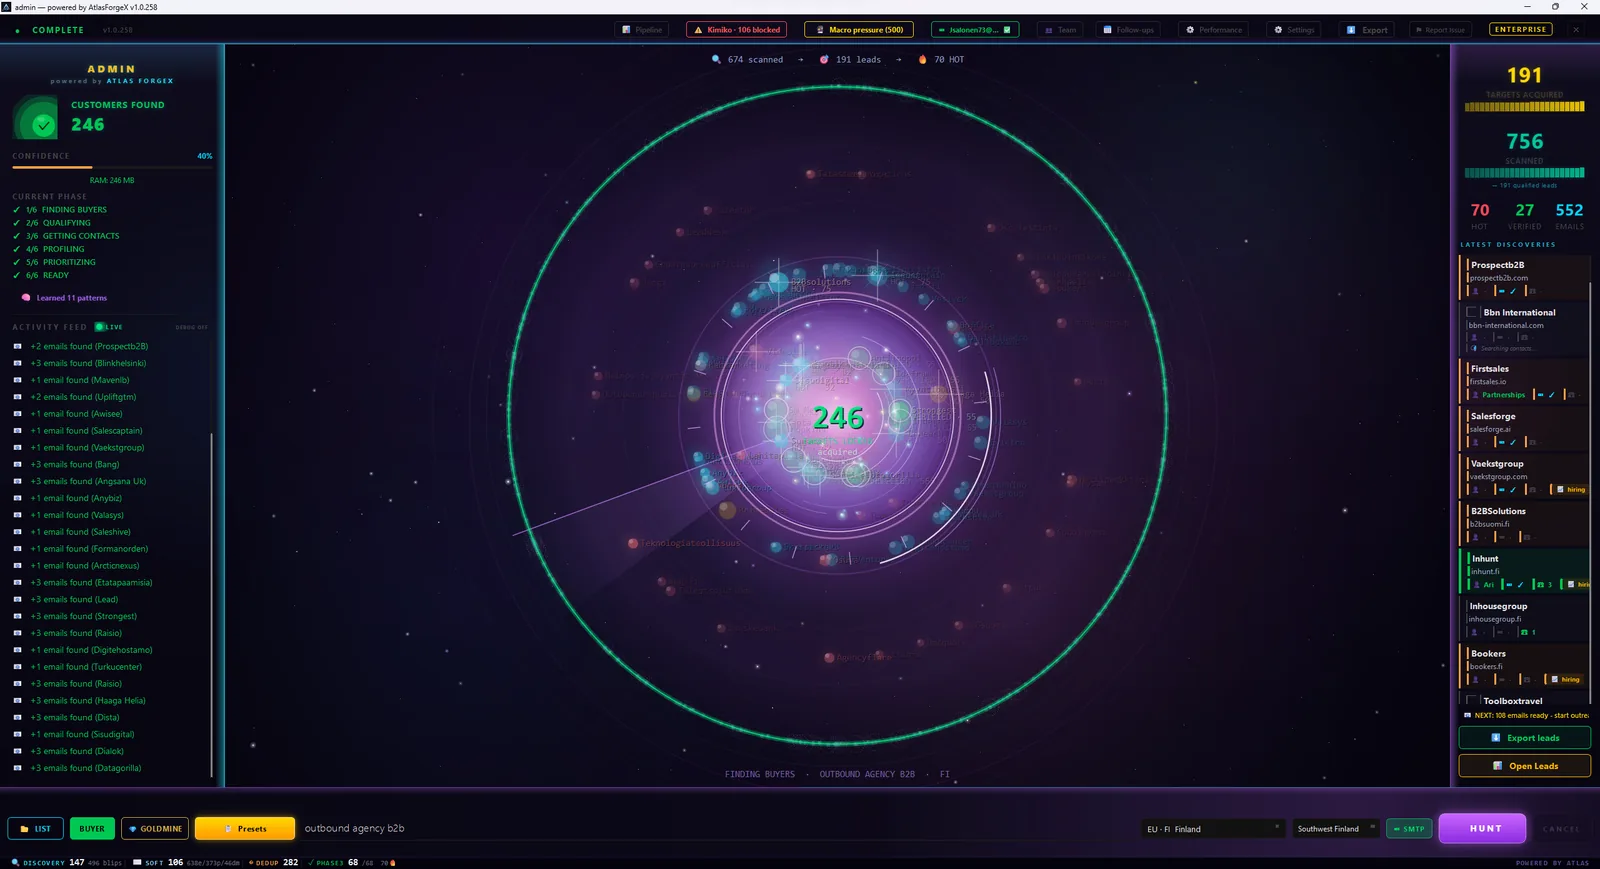Image resolution: width=1600 pixels, height=869 pixels.
Task: Click the Export leads button
Action: click(x=1525, y=738)
